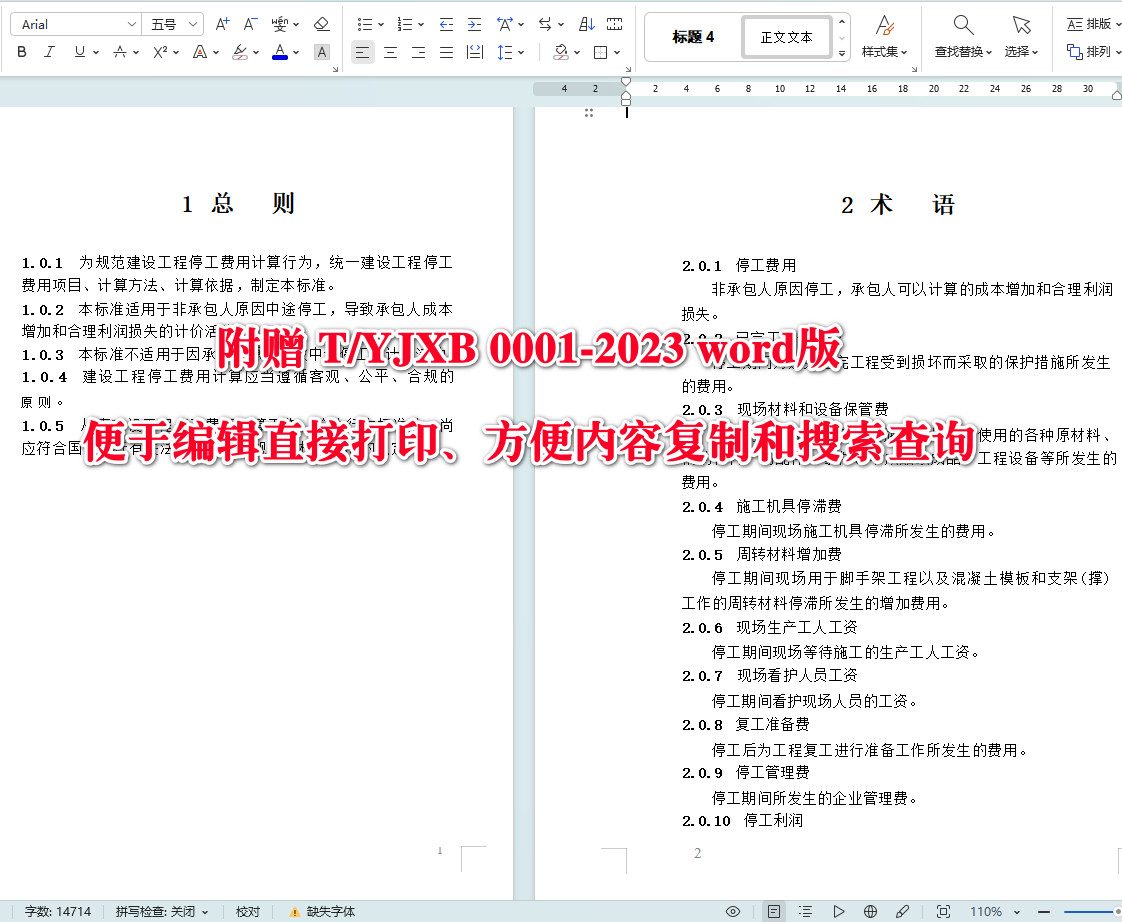Click the numbered list icon
The height and width of the screenshot is (922, 1122).
point(405,24)
